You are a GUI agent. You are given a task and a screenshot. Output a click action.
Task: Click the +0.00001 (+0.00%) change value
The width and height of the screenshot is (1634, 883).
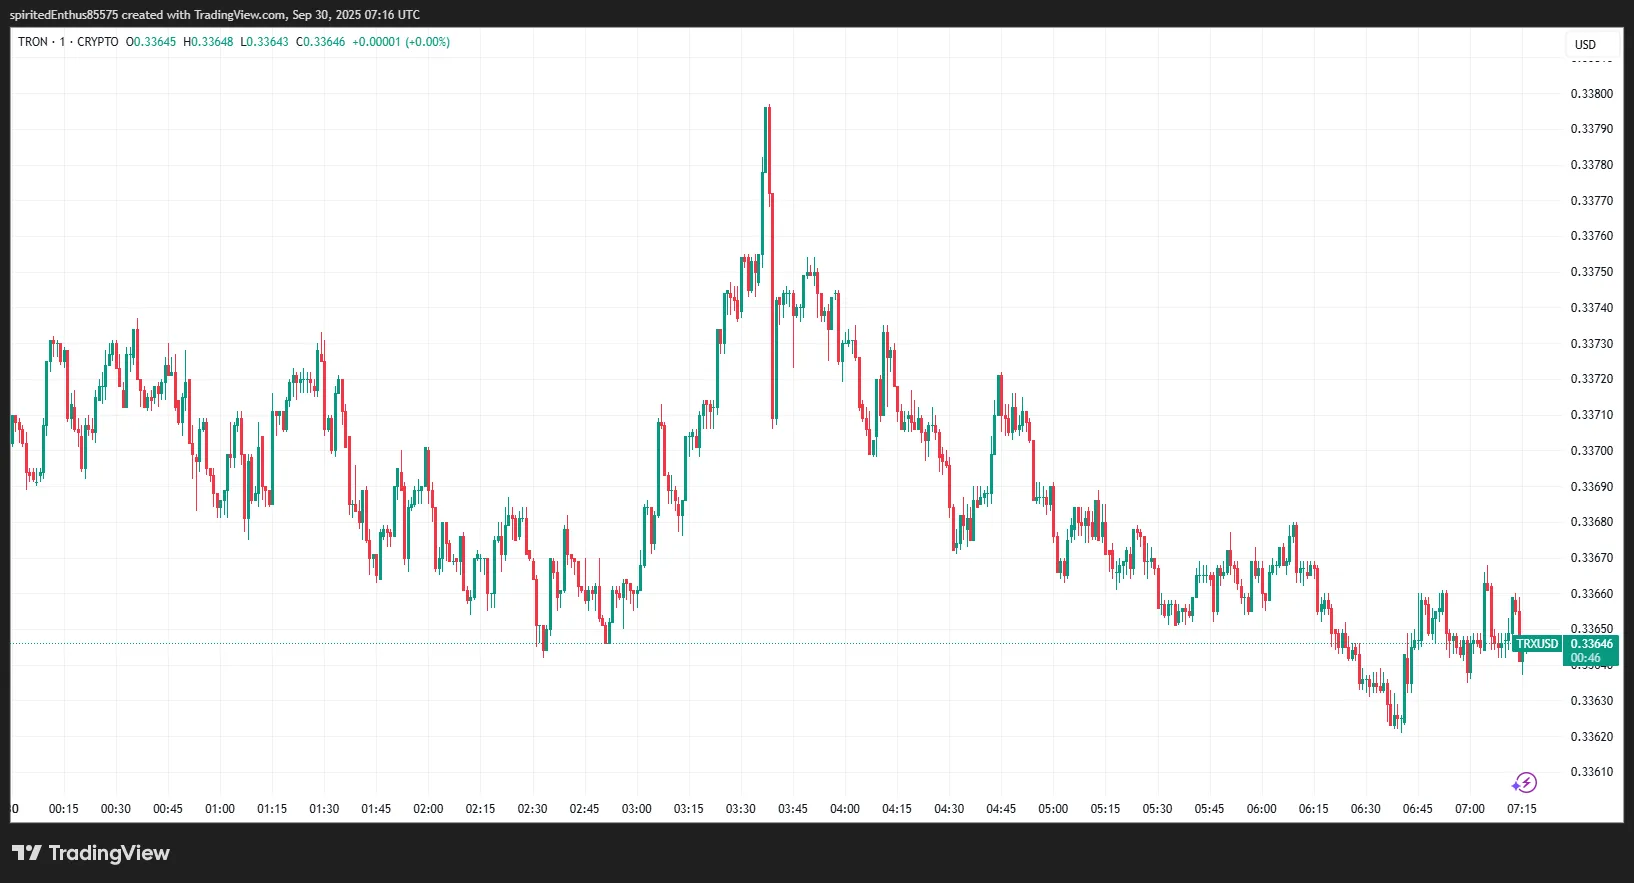[x=401, y=42]
